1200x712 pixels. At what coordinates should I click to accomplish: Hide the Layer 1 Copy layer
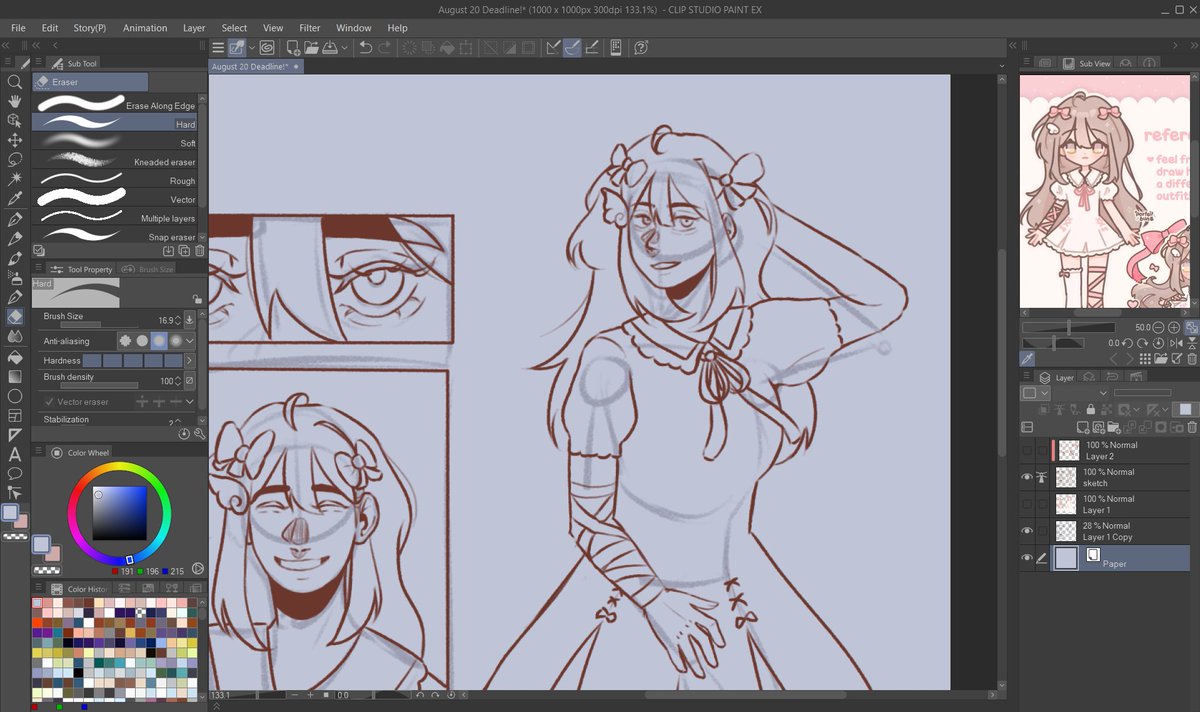click(x=1027, y=531)
